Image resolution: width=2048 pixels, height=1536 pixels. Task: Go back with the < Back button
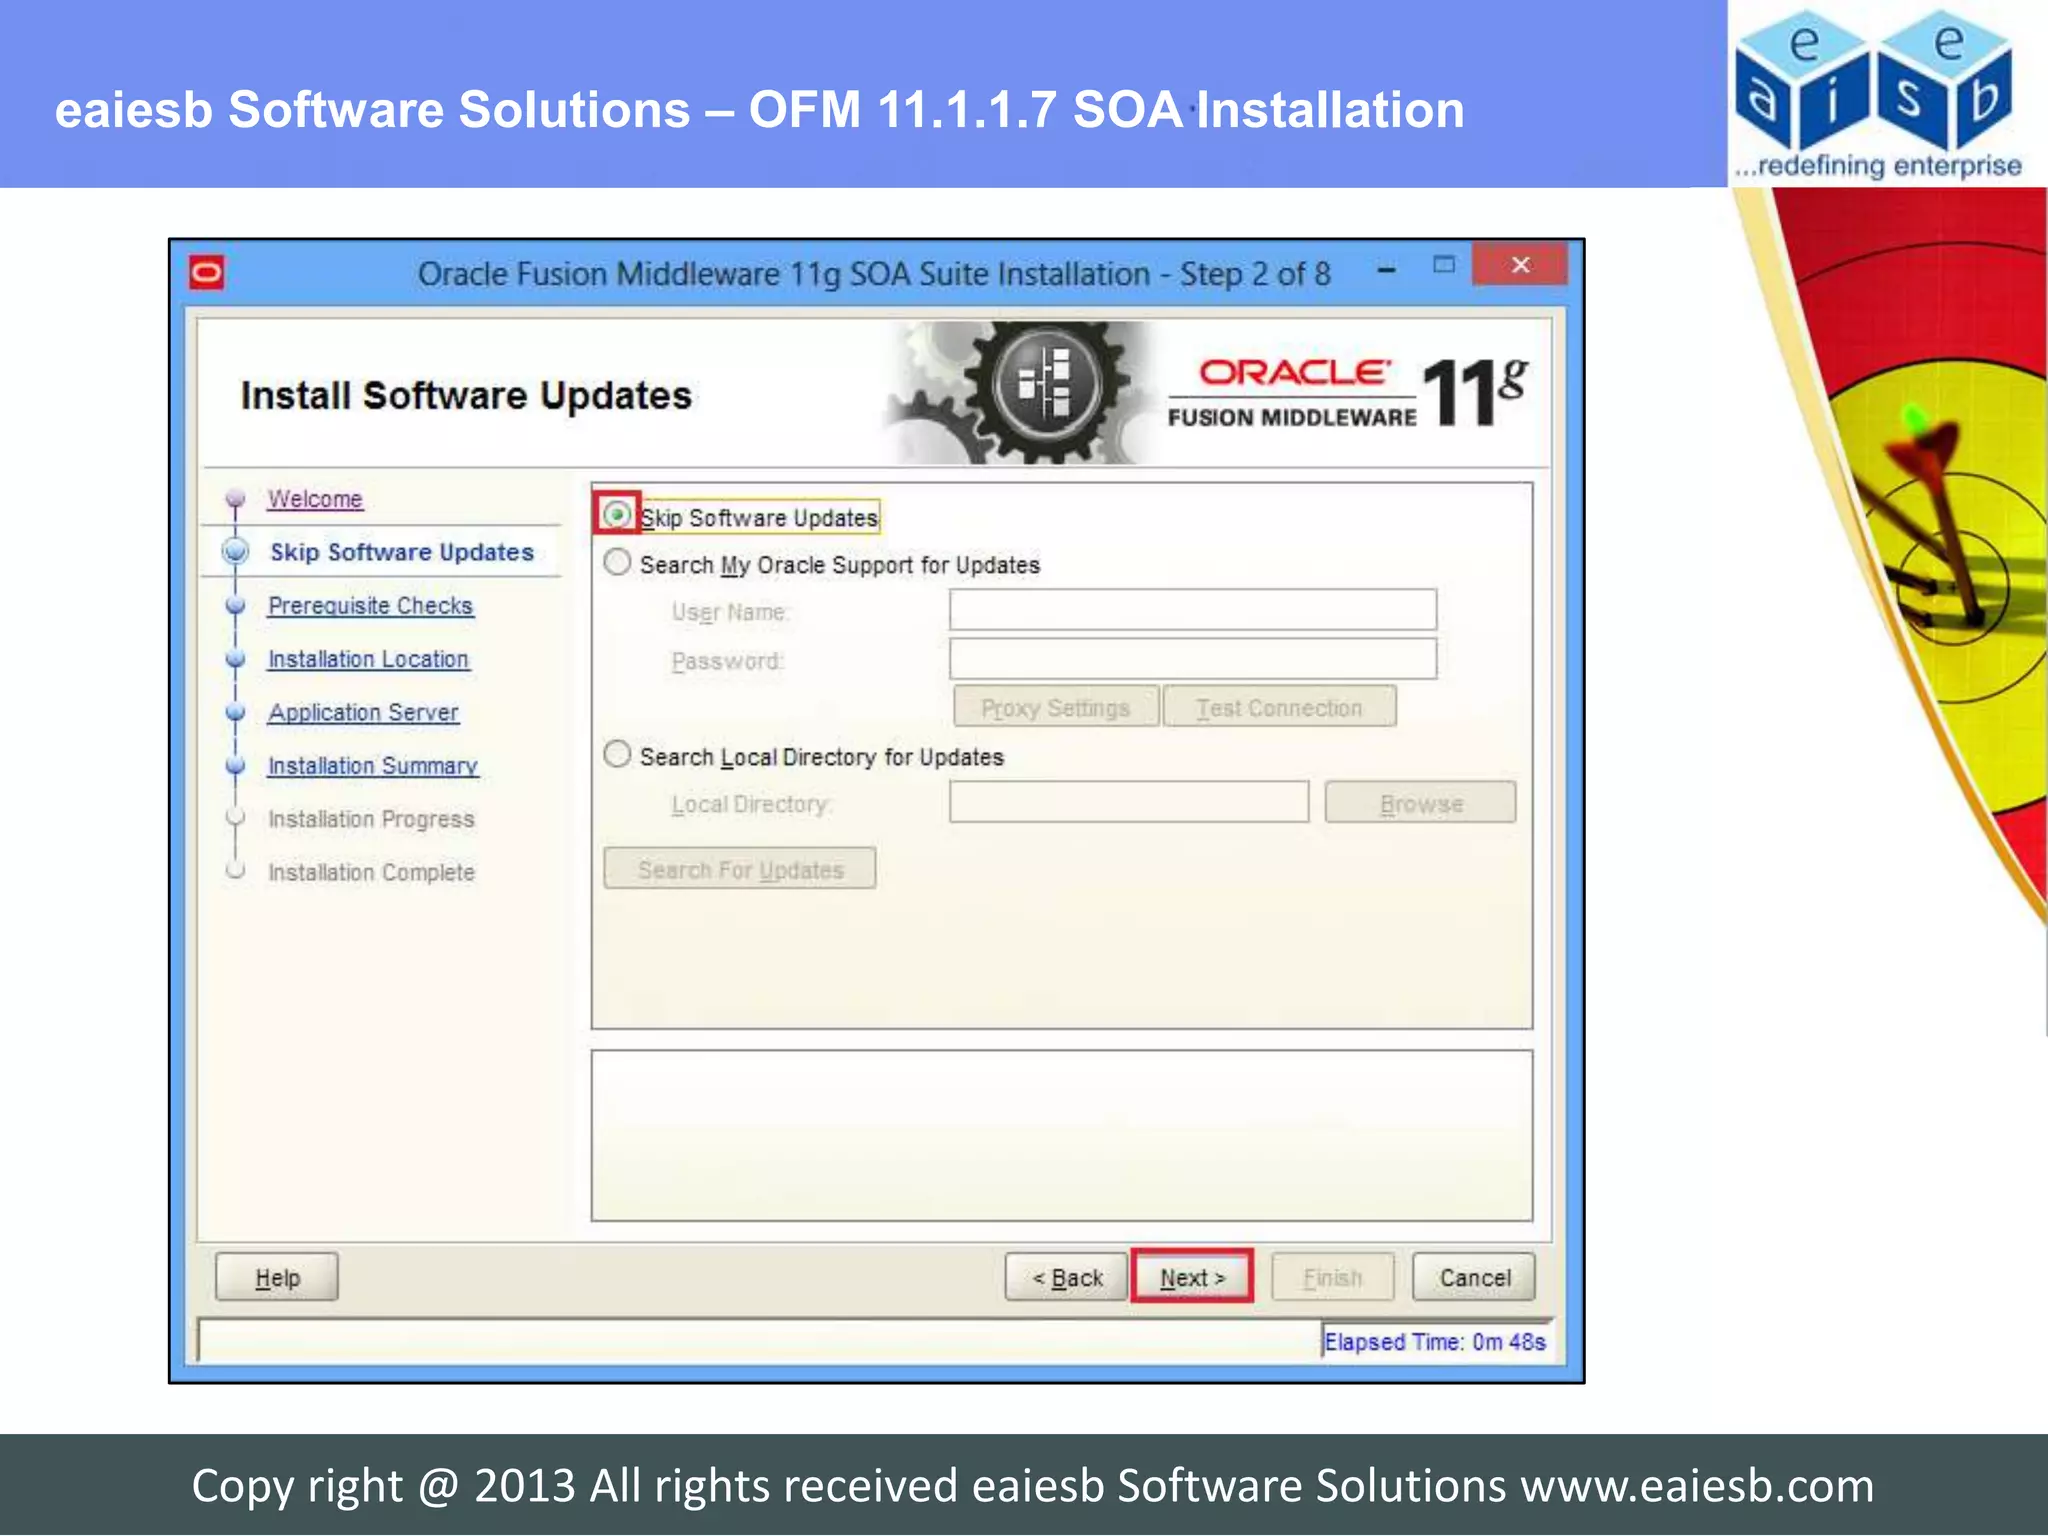(1066, 1277)
